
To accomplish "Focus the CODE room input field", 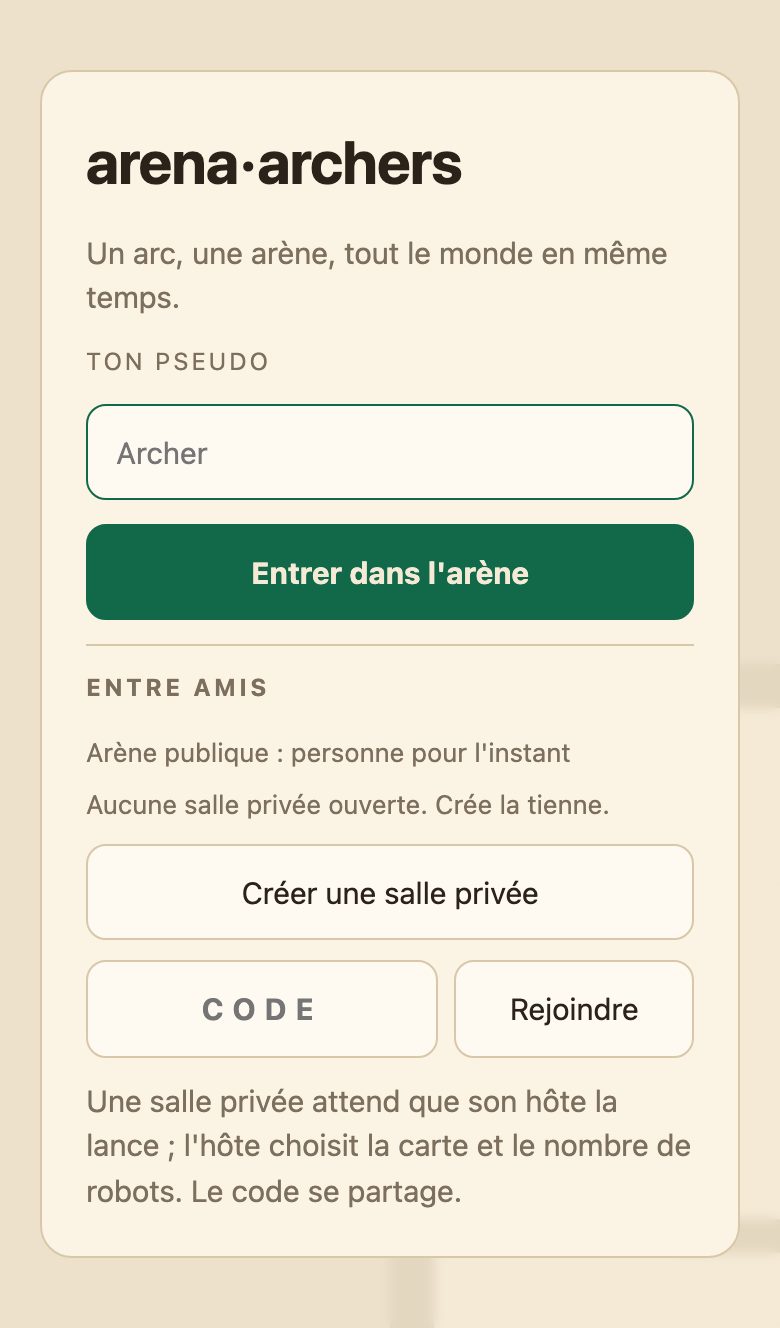I will coord(262,1009).
